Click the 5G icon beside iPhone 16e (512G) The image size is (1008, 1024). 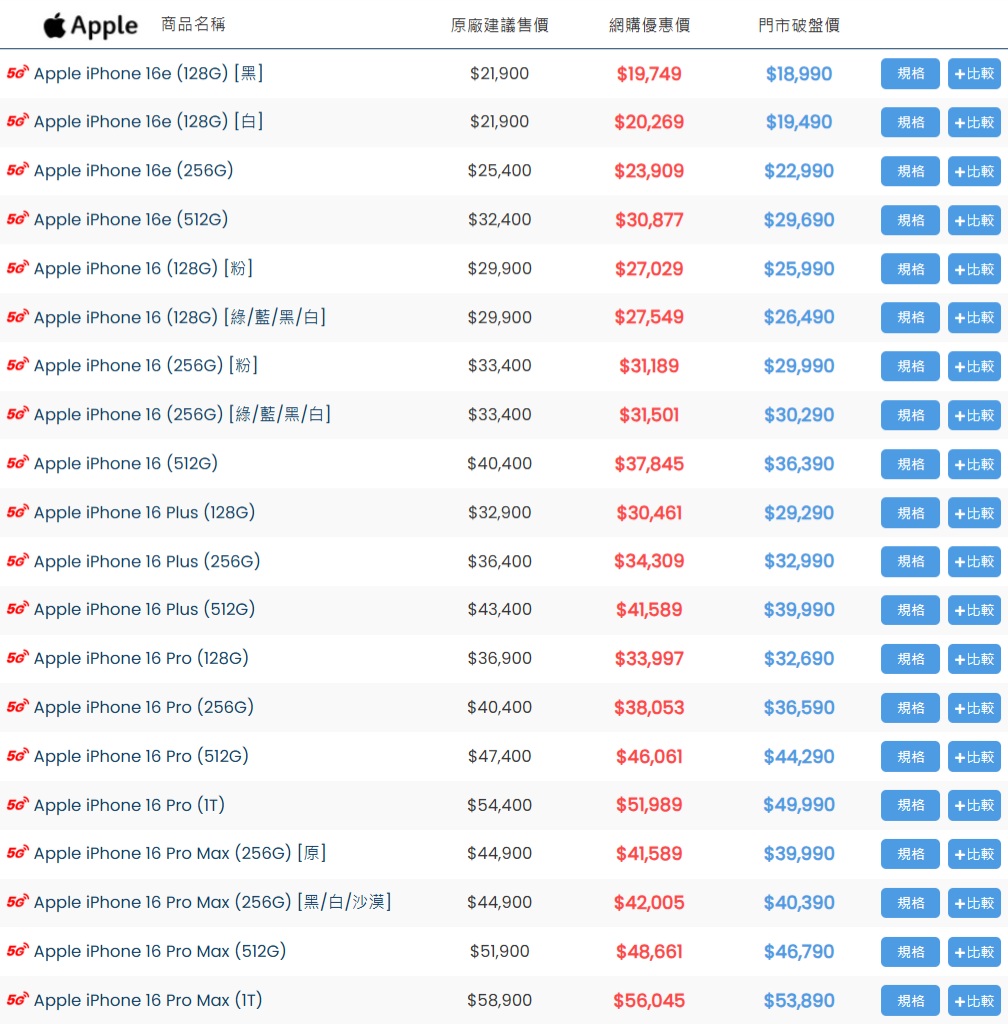coord(18,219)
